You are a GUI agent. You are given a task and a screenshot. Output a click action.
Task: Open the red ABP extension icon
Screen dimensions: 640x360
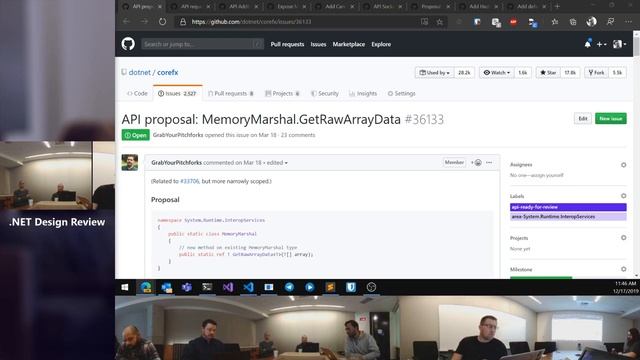point(513,22)
